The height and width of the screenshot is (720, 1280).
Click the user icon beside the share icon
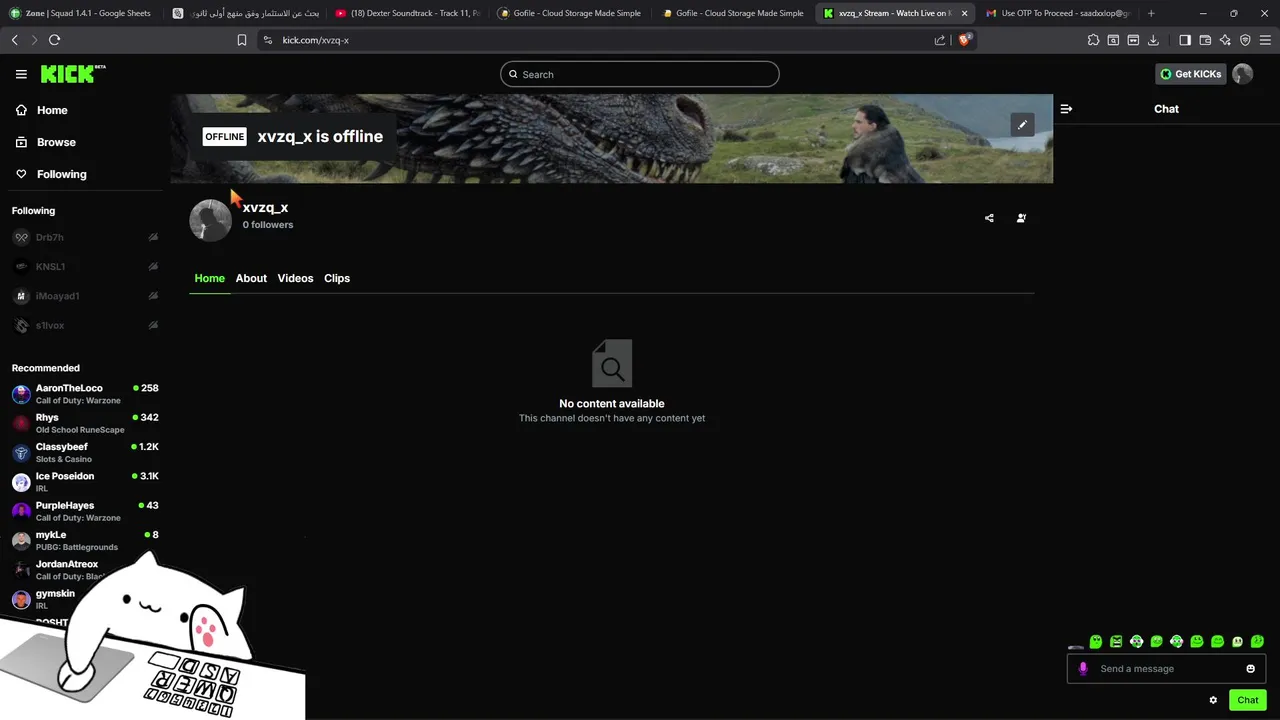tap(1021, 218)
